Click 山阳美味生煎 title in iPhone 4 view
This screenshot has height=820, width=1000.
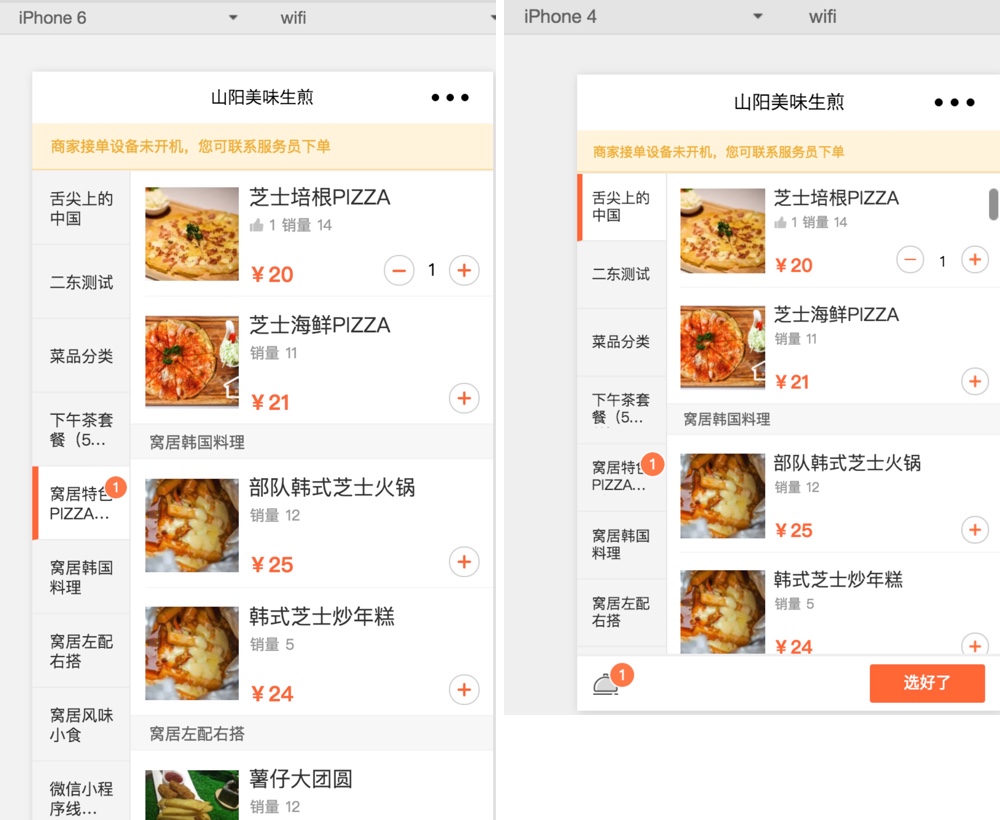(x=789, y=102)
